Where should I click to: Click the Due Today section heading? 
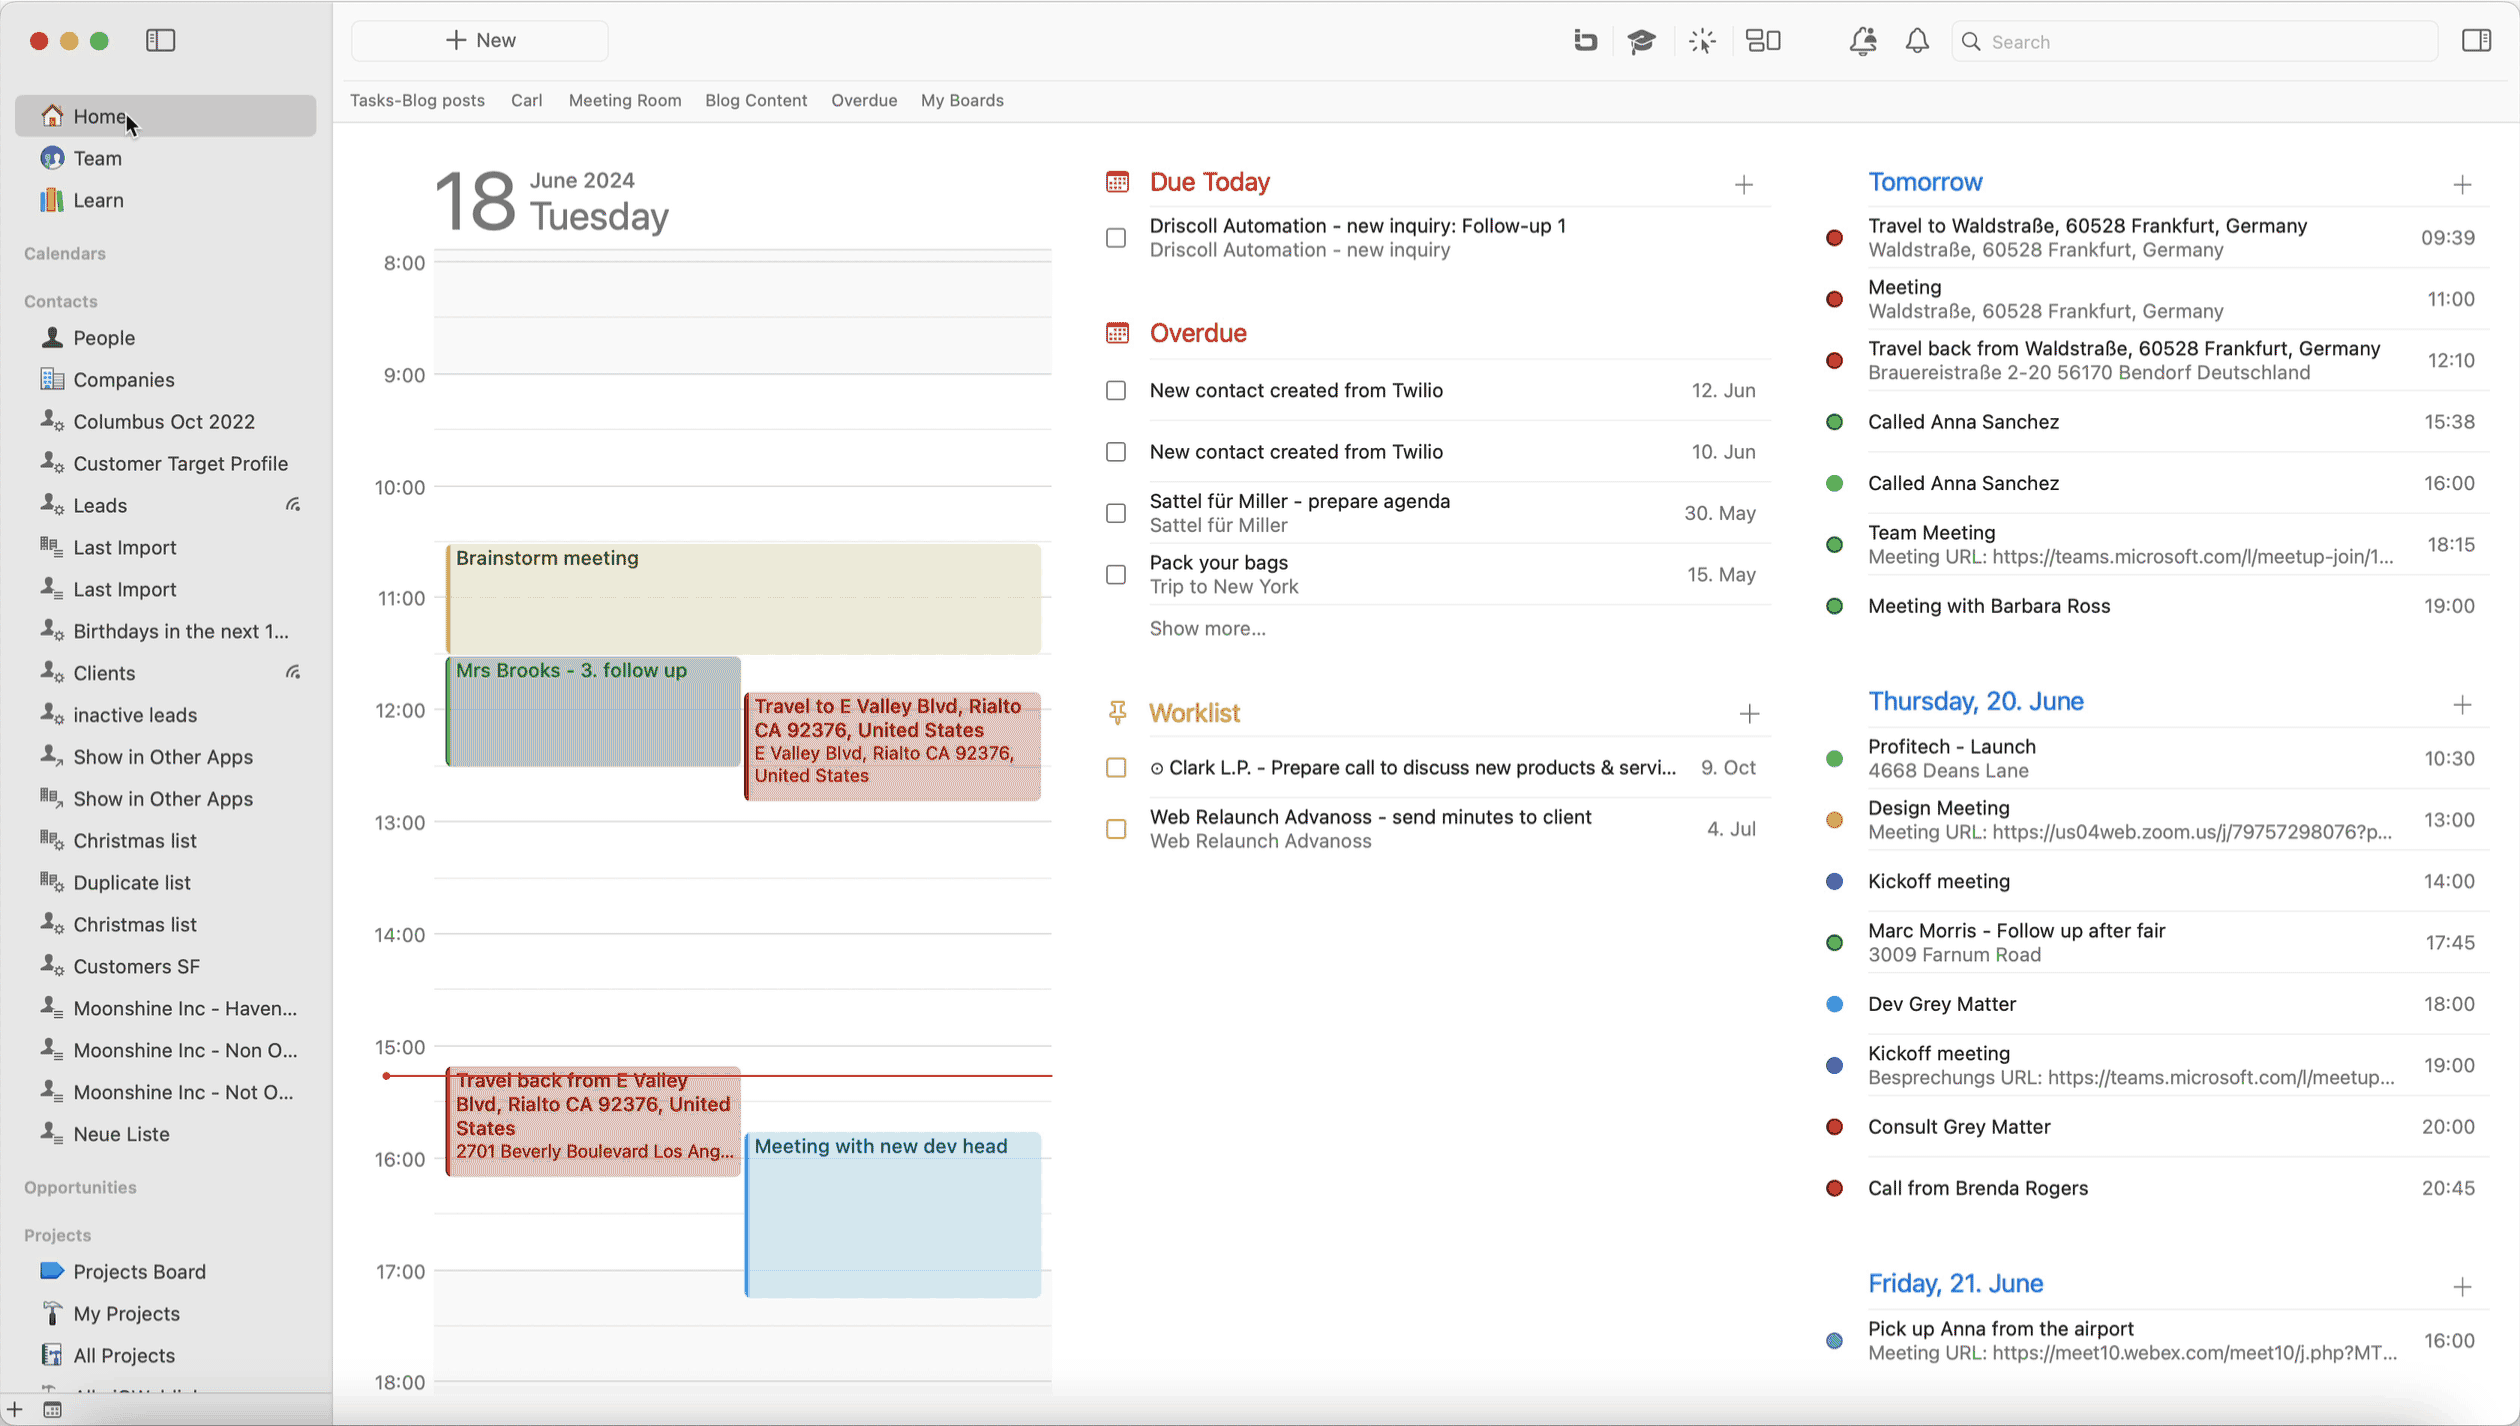point(1210,182)
